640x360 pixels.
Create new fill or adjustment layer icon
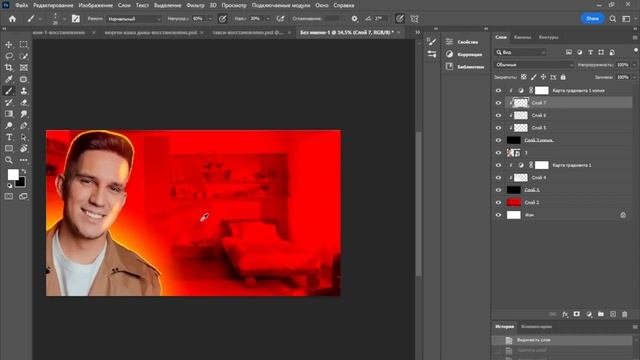click(x=589, y=314)
